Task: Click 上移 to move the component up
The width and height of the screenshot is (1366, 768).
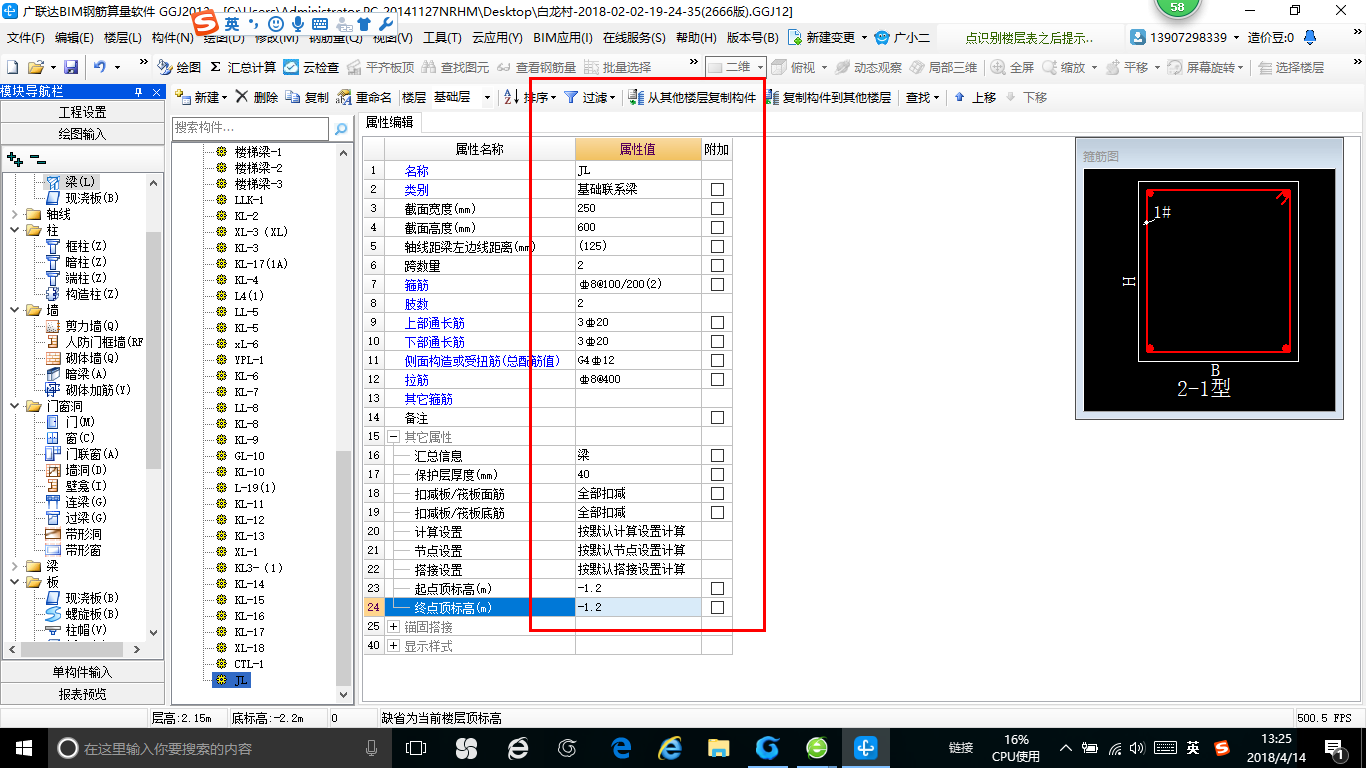Action: click(975, 97)
